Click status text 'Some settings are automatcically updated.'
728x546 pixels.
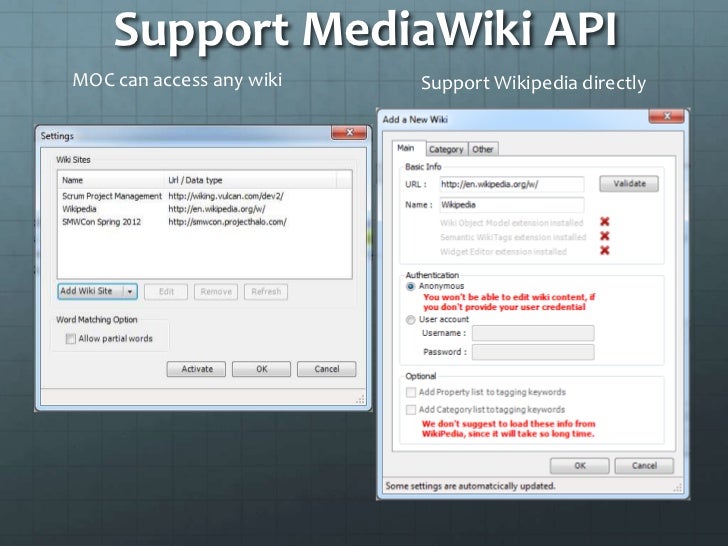coord(470,486)
